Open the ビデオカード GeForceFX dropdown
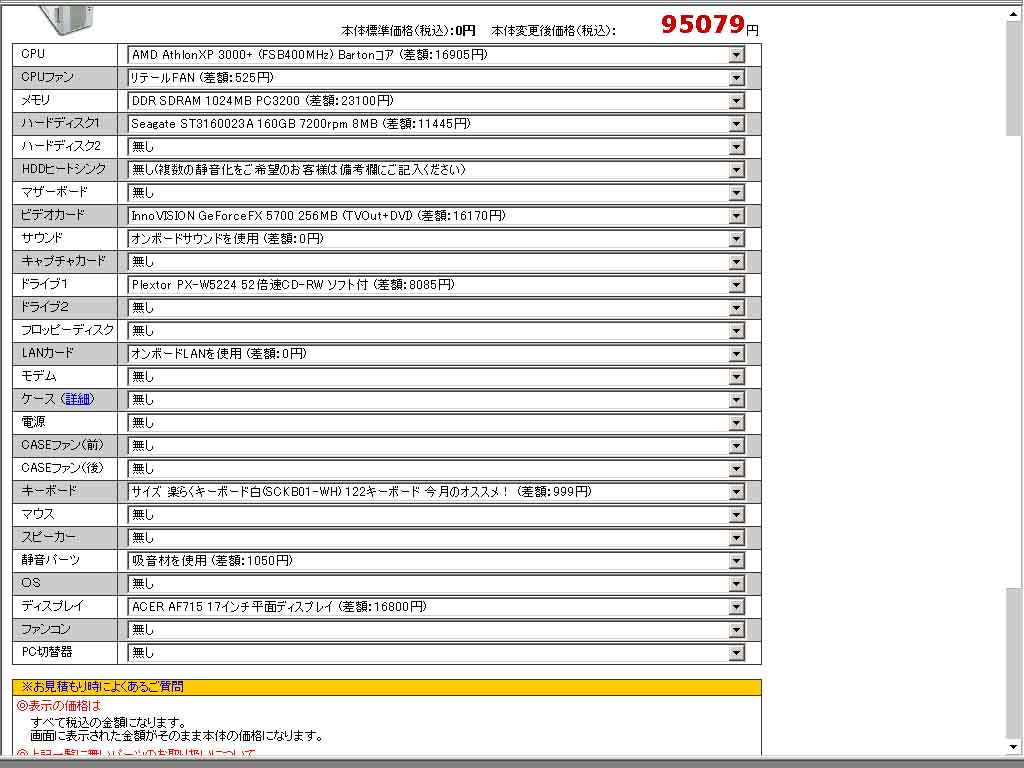The width and height of the screenshot is (1024, 768). [x=736, y=216]
